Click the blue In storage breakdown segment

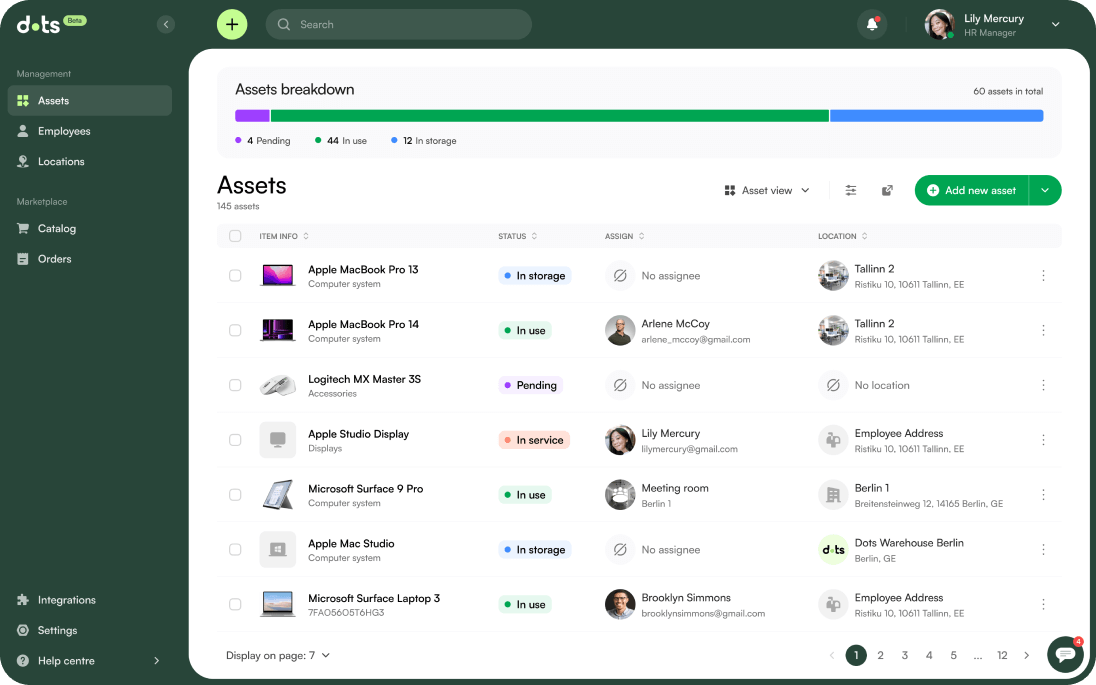pyautogui.click(x=937, y=116)
